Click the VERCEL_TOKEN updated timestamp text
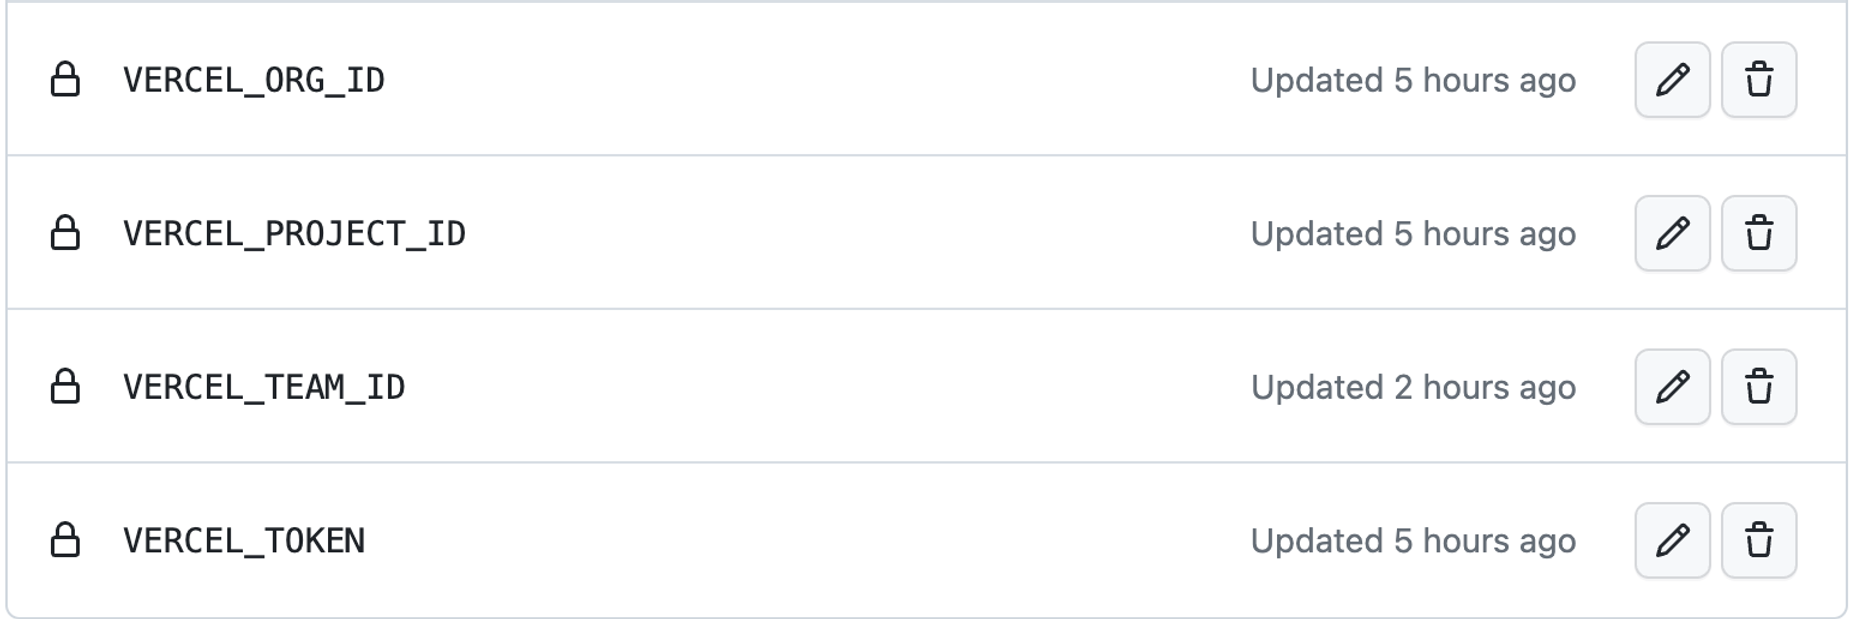This screenshot has height=619, width=1850. pyautogui.click(x=1412, y=541)
